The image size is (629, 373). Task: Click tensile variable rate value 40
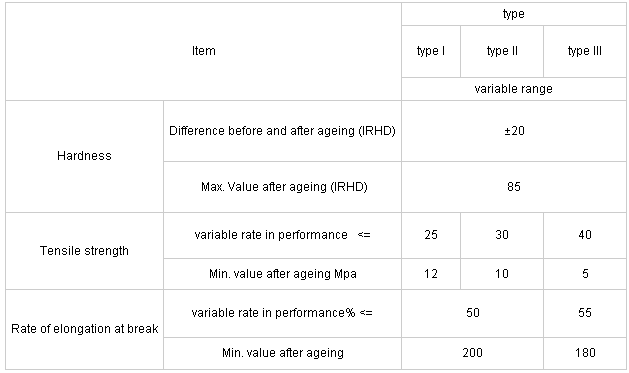click(584, 235)
